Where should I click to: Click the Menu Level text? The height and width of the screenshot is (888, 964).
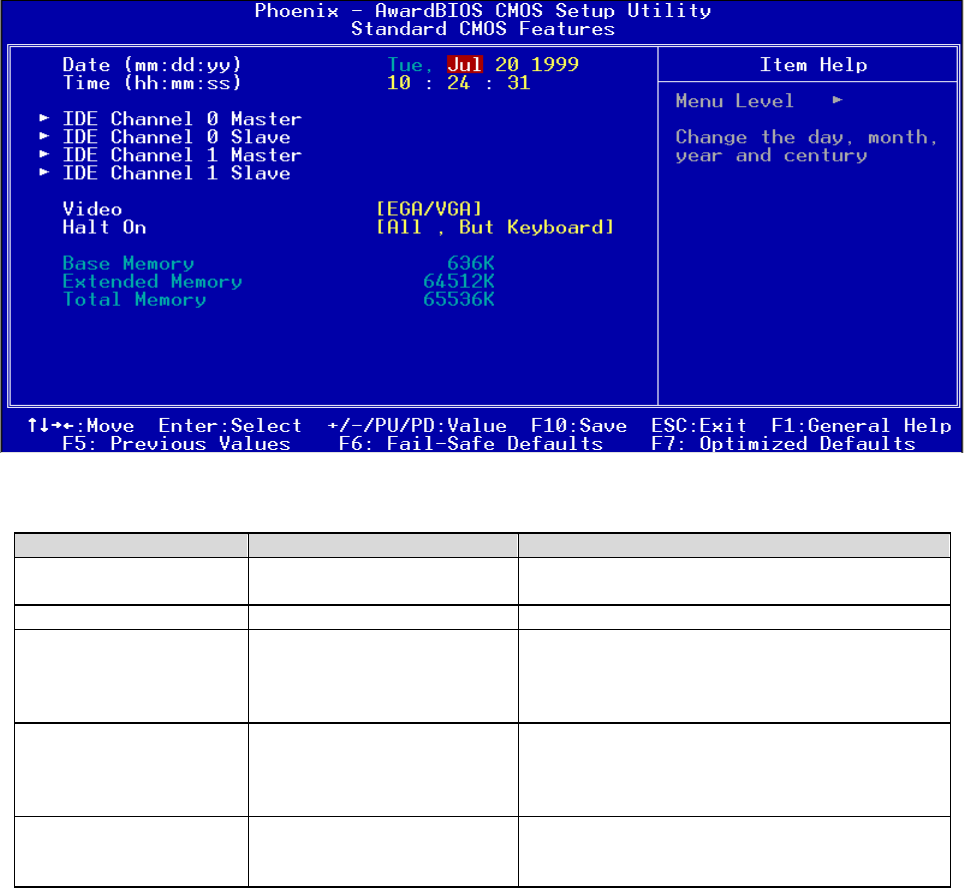735,101
